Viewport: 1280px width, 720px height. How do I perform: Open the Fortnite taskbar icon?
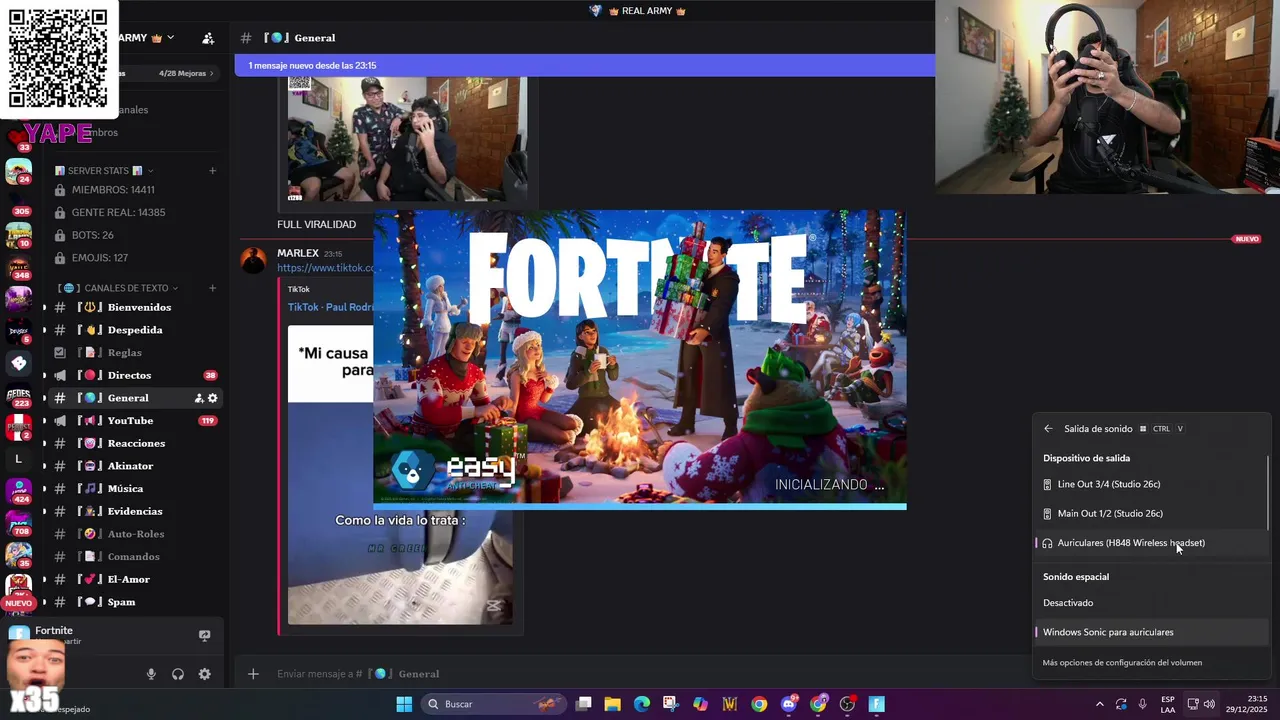click(x=877, y=704)
